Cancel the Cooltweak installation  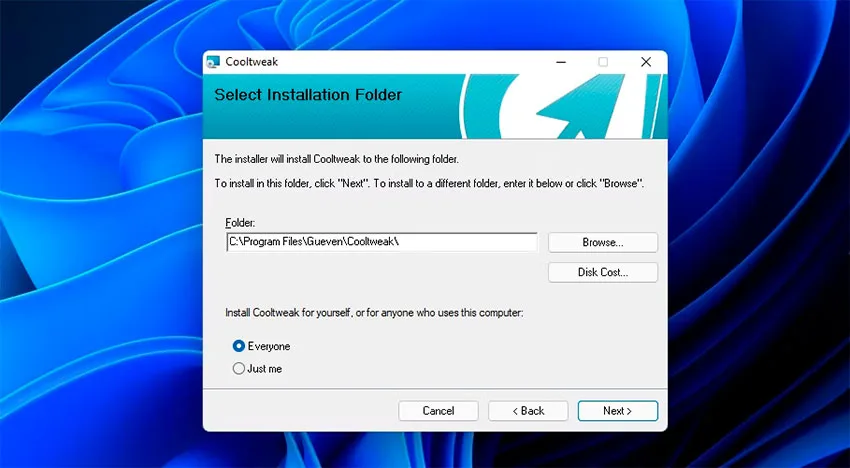(x=438, y=411)
